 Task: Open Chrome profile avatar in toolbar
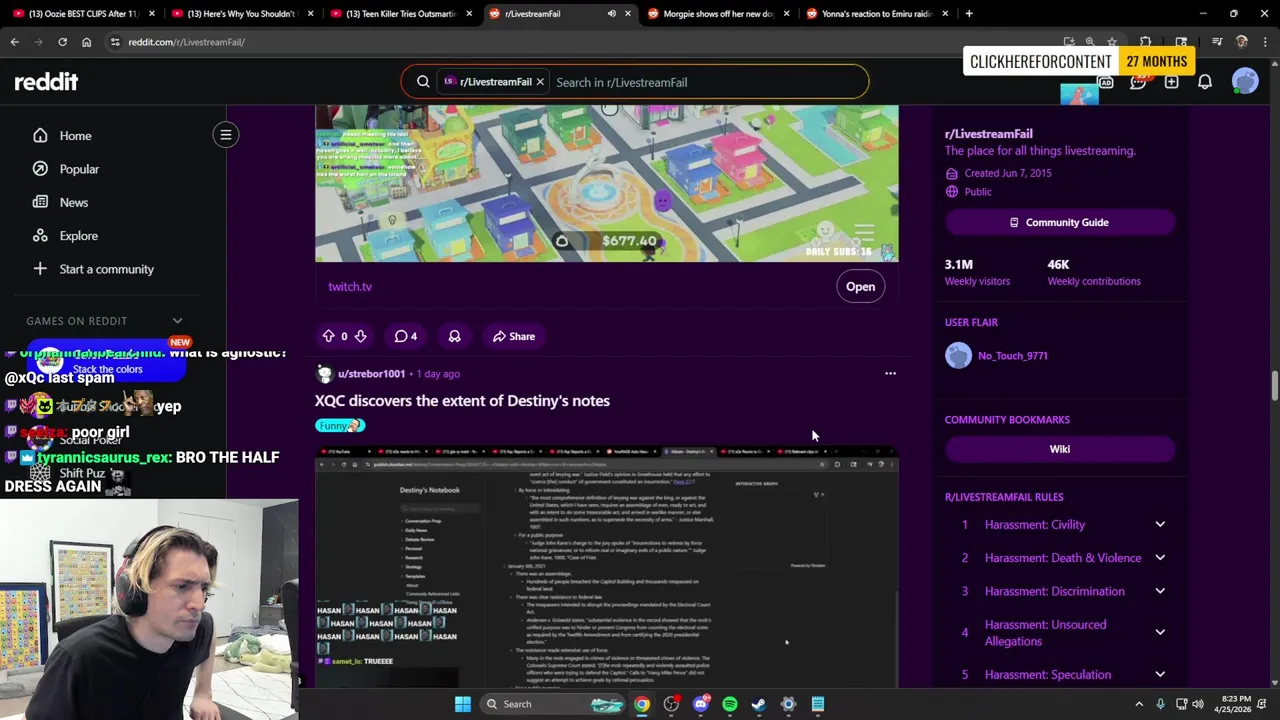click(x=1241, y=42)
